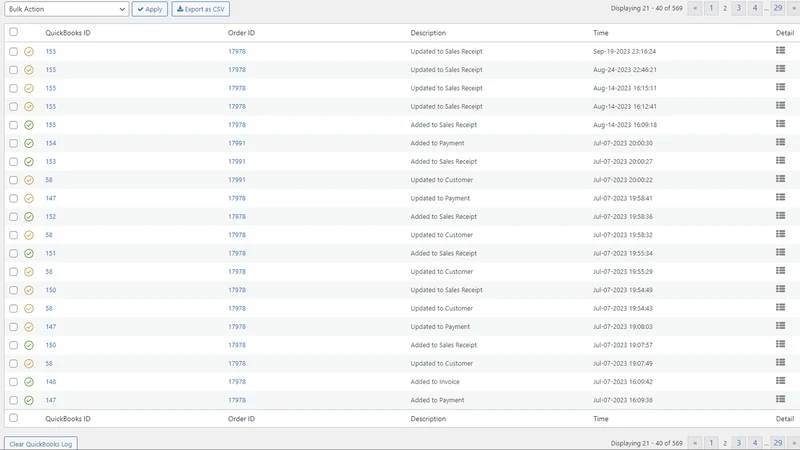Click QuickBooks ID column header at top
The image size is (800, 450).
pos(68,33)
